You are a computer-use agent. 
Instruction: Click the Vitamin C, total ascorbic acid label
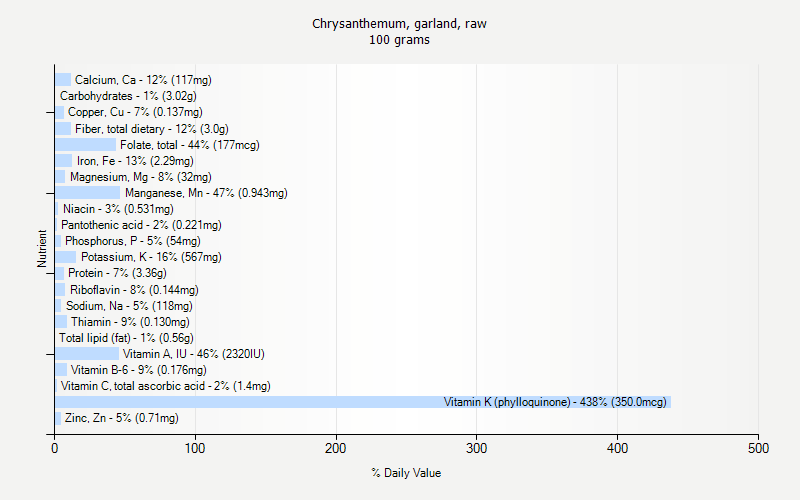coord(166,386)
